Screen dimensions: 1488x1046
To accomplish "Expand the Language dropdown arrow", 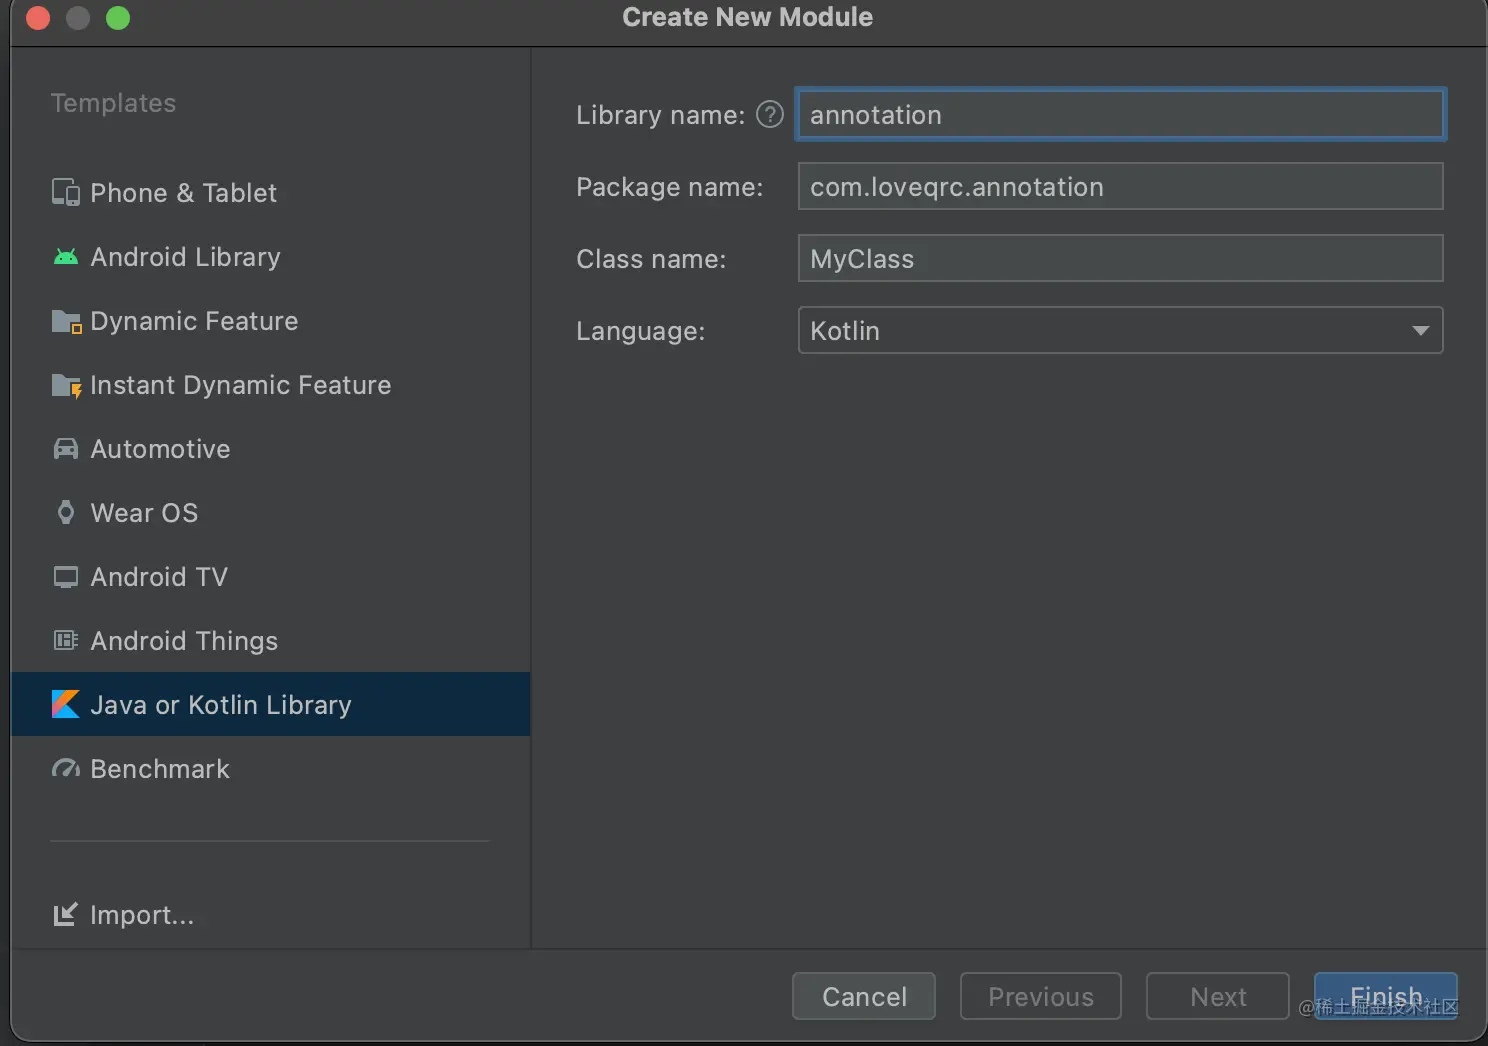I will 1420,331.
